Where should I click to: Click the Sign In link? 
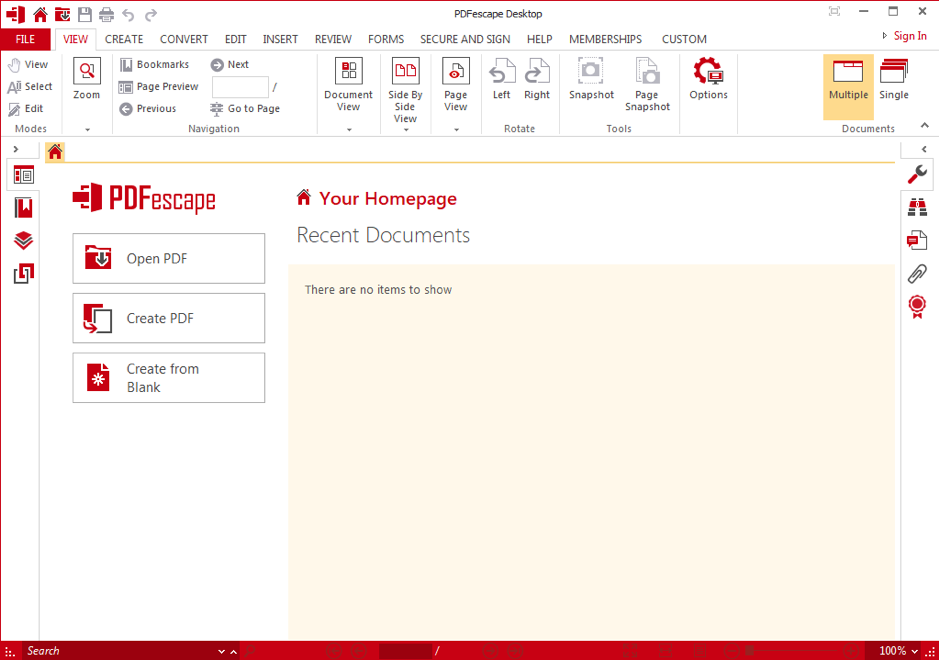coord(910,36)
